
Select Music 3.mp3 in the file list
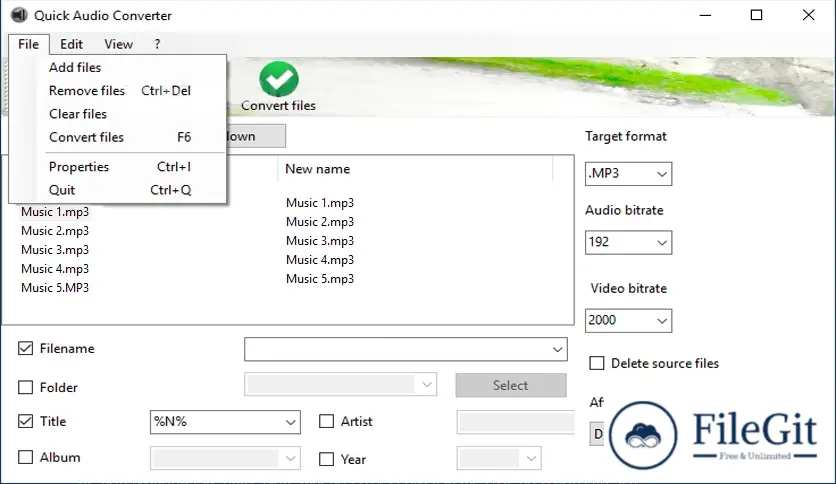(55, 250)
